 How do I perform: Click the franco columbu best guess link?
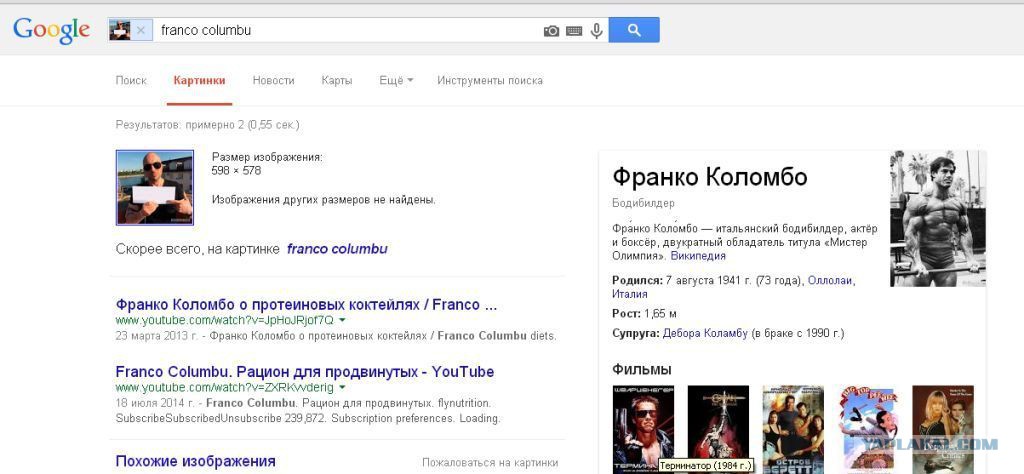[337, 249]
